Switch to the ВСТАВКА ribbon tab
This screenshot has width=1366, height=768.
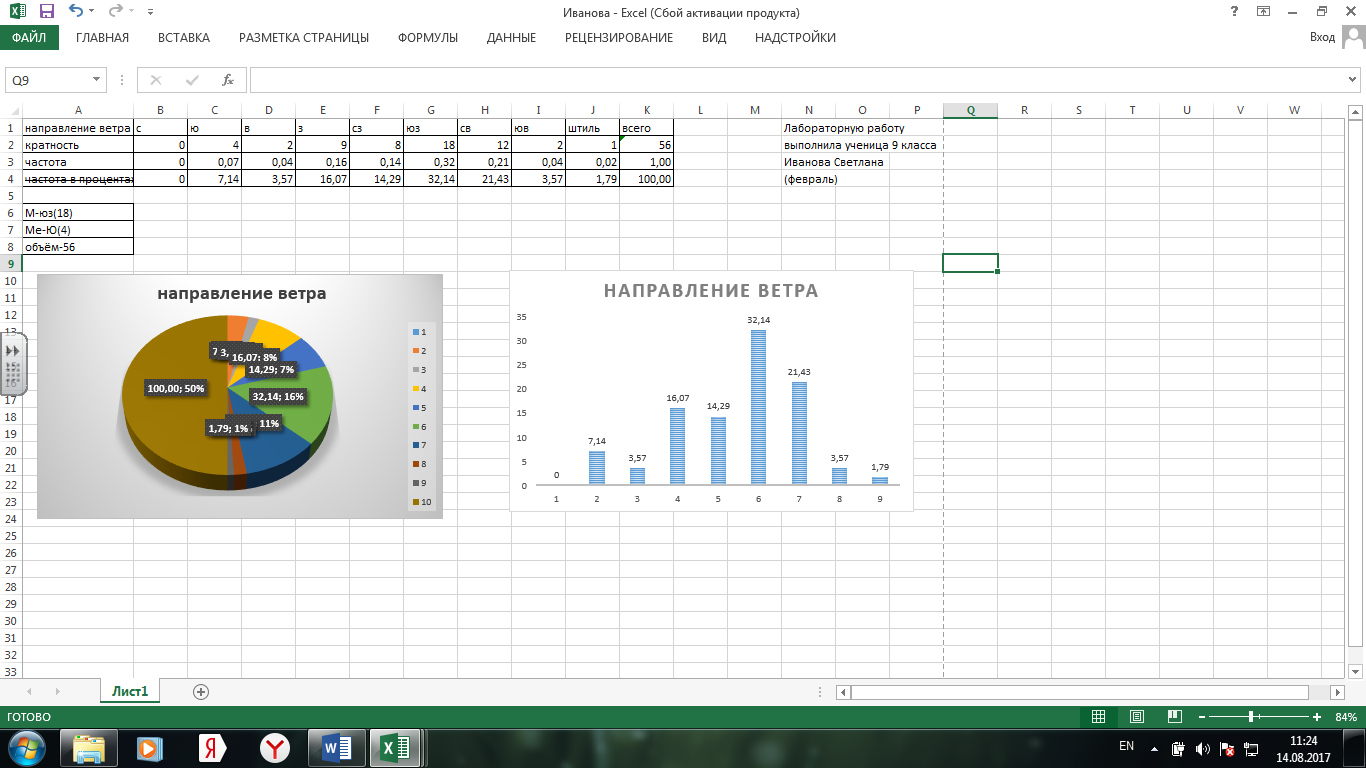coord(184,38)
